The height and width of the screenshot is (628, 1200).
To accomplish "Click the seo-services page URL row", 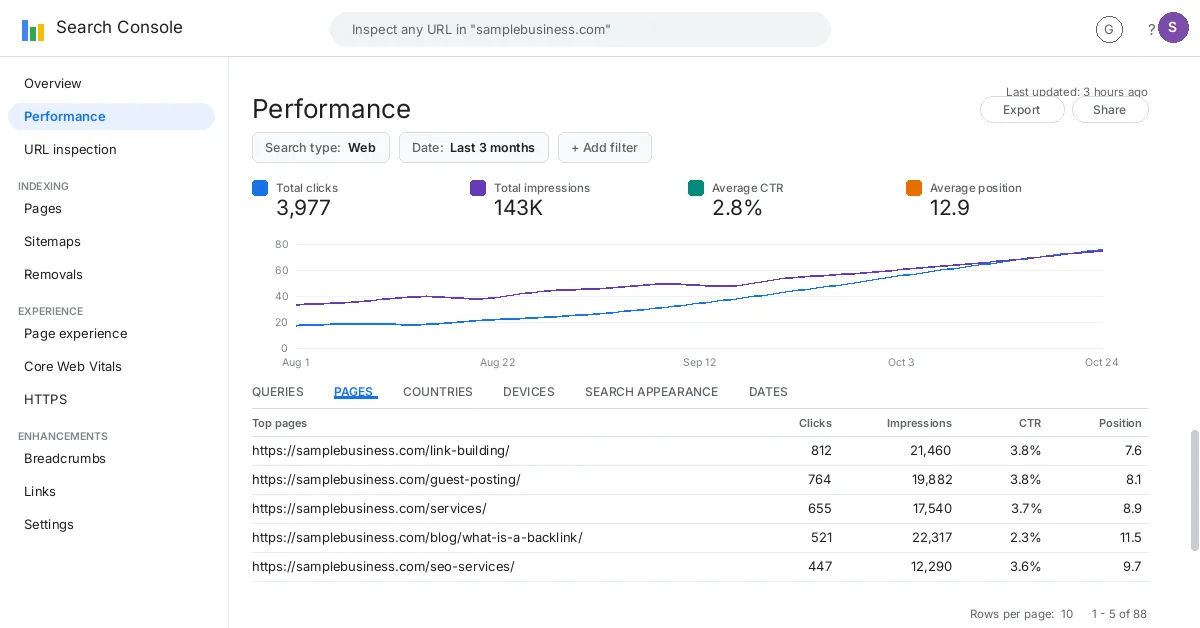I will (700, 567).
